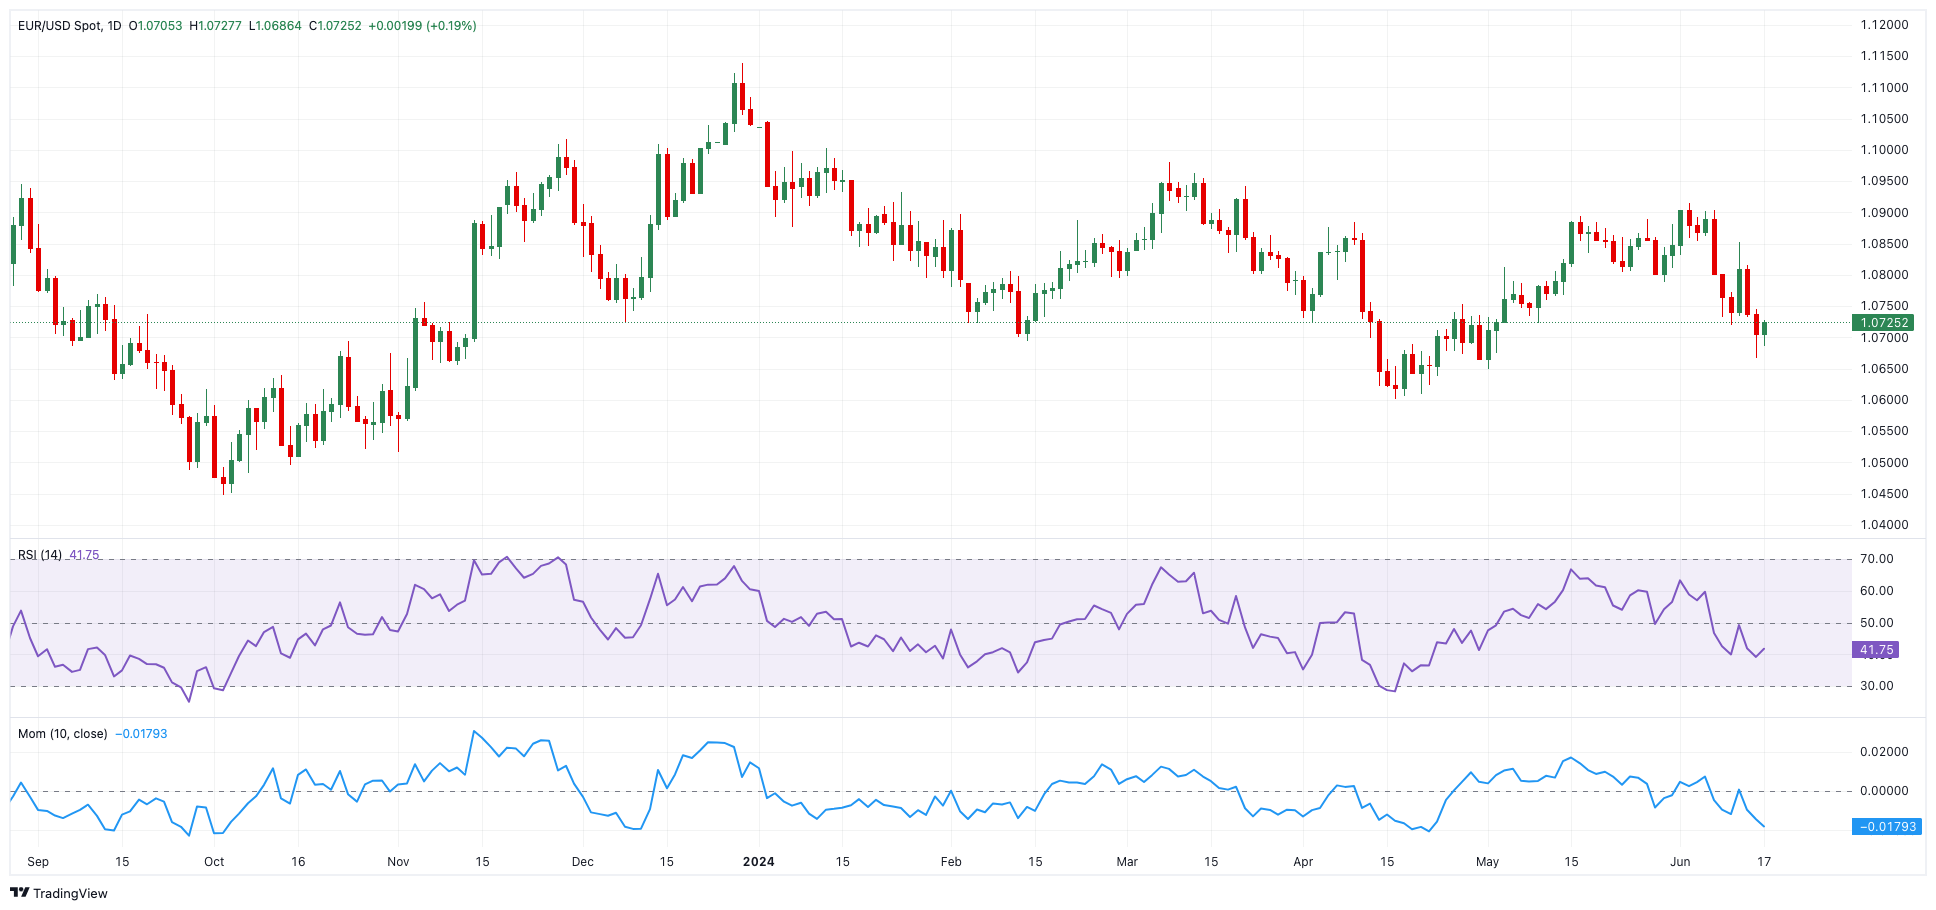
Task: Select the 70.00 overbought level on the RSI scale
Action: (x=1876, y=559)
